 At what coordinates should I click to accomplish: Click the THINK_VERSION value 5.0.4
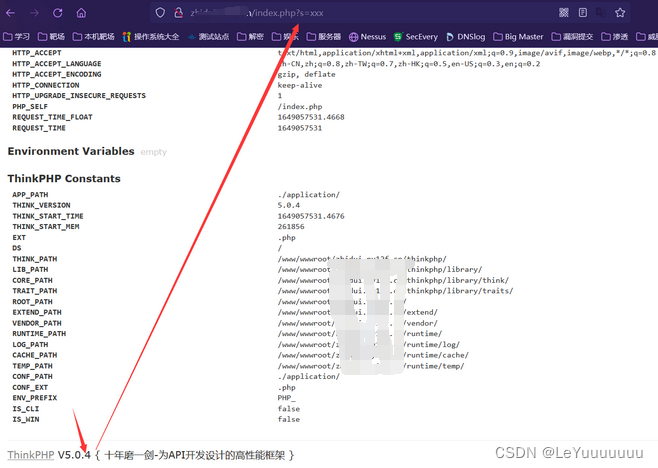289,205
